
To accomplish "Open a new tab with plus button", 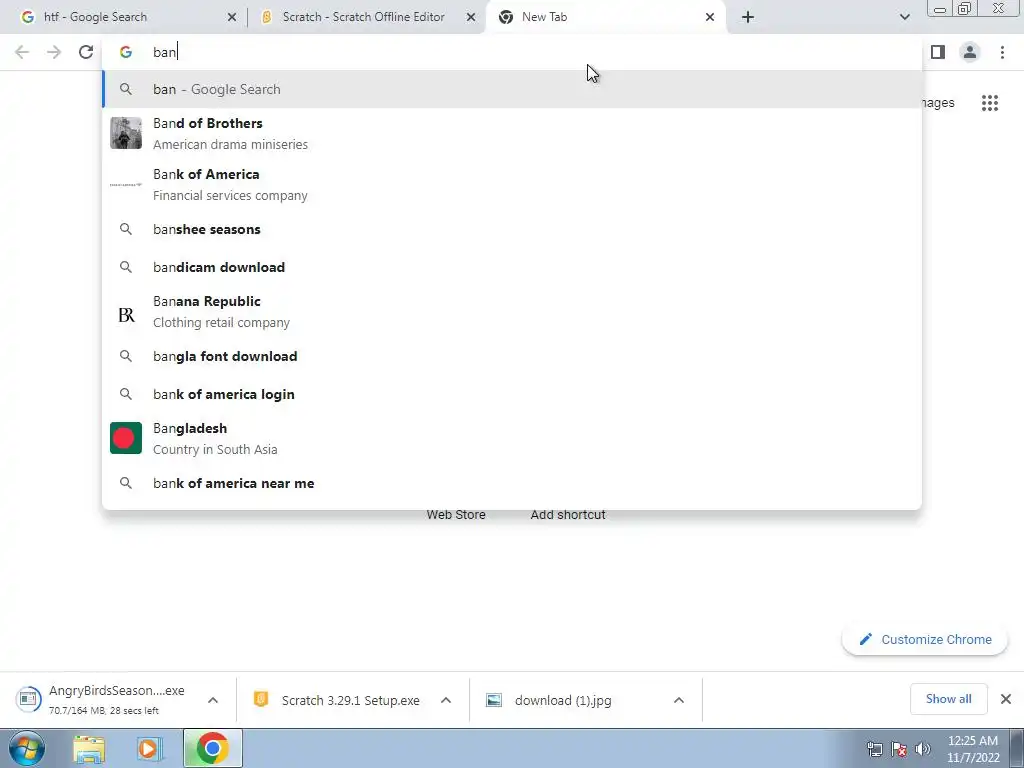I will pos(748,17).
